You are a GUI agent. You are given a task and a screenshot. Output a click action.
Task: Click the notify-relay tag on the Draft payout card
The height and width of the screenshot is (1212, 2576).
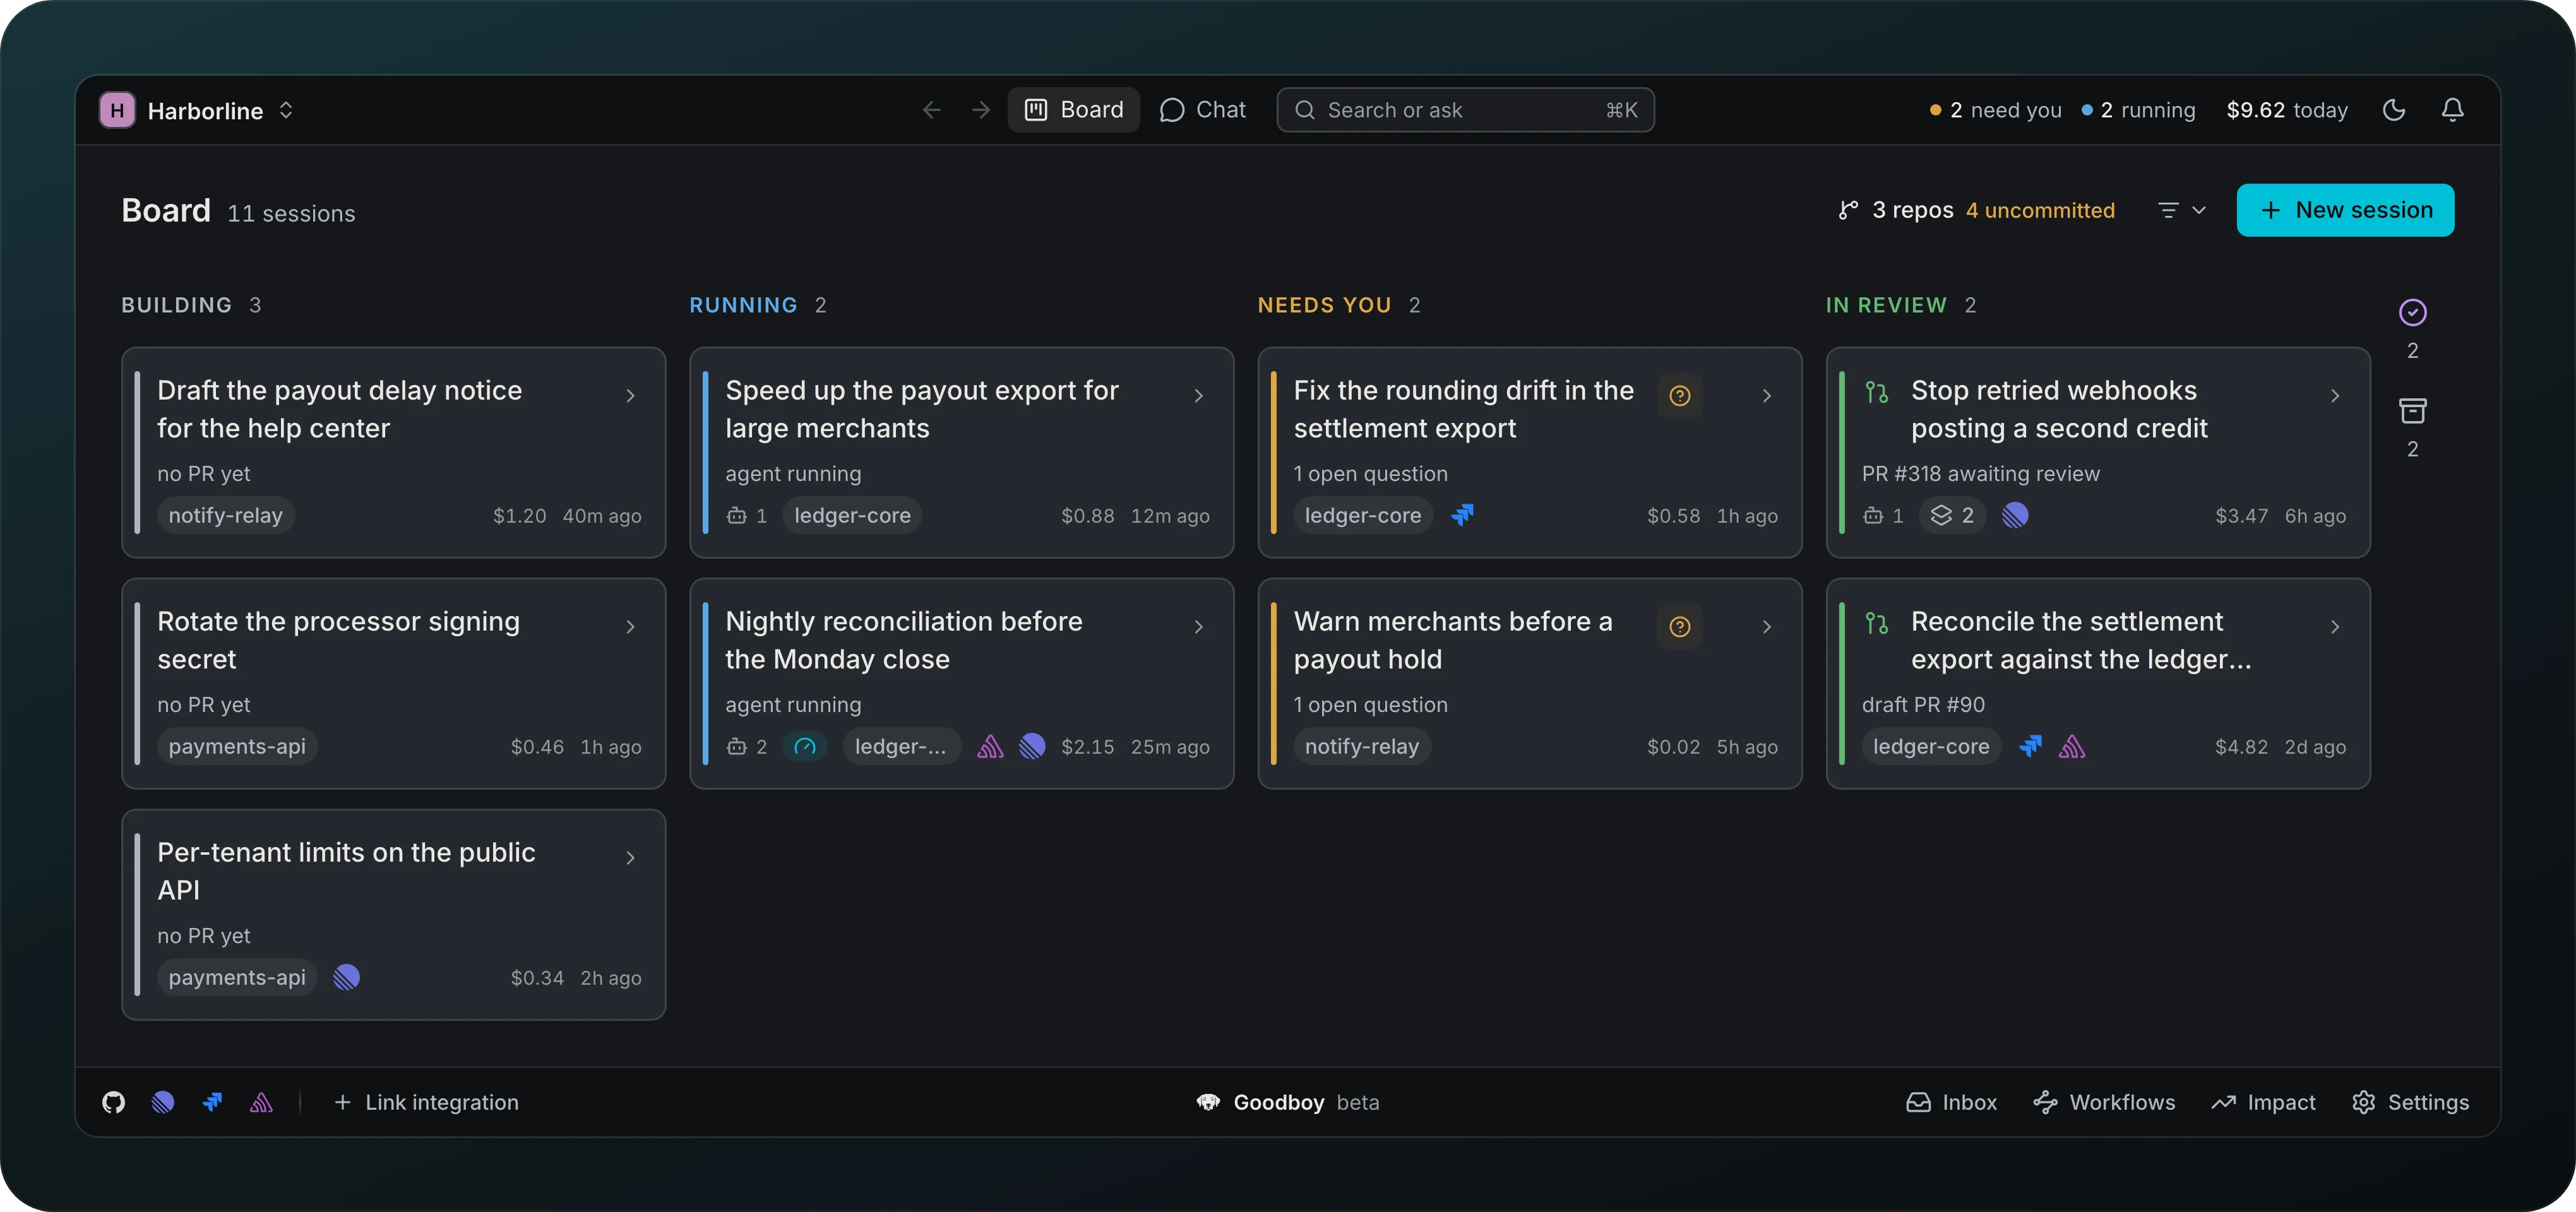(x=225, y=515)
